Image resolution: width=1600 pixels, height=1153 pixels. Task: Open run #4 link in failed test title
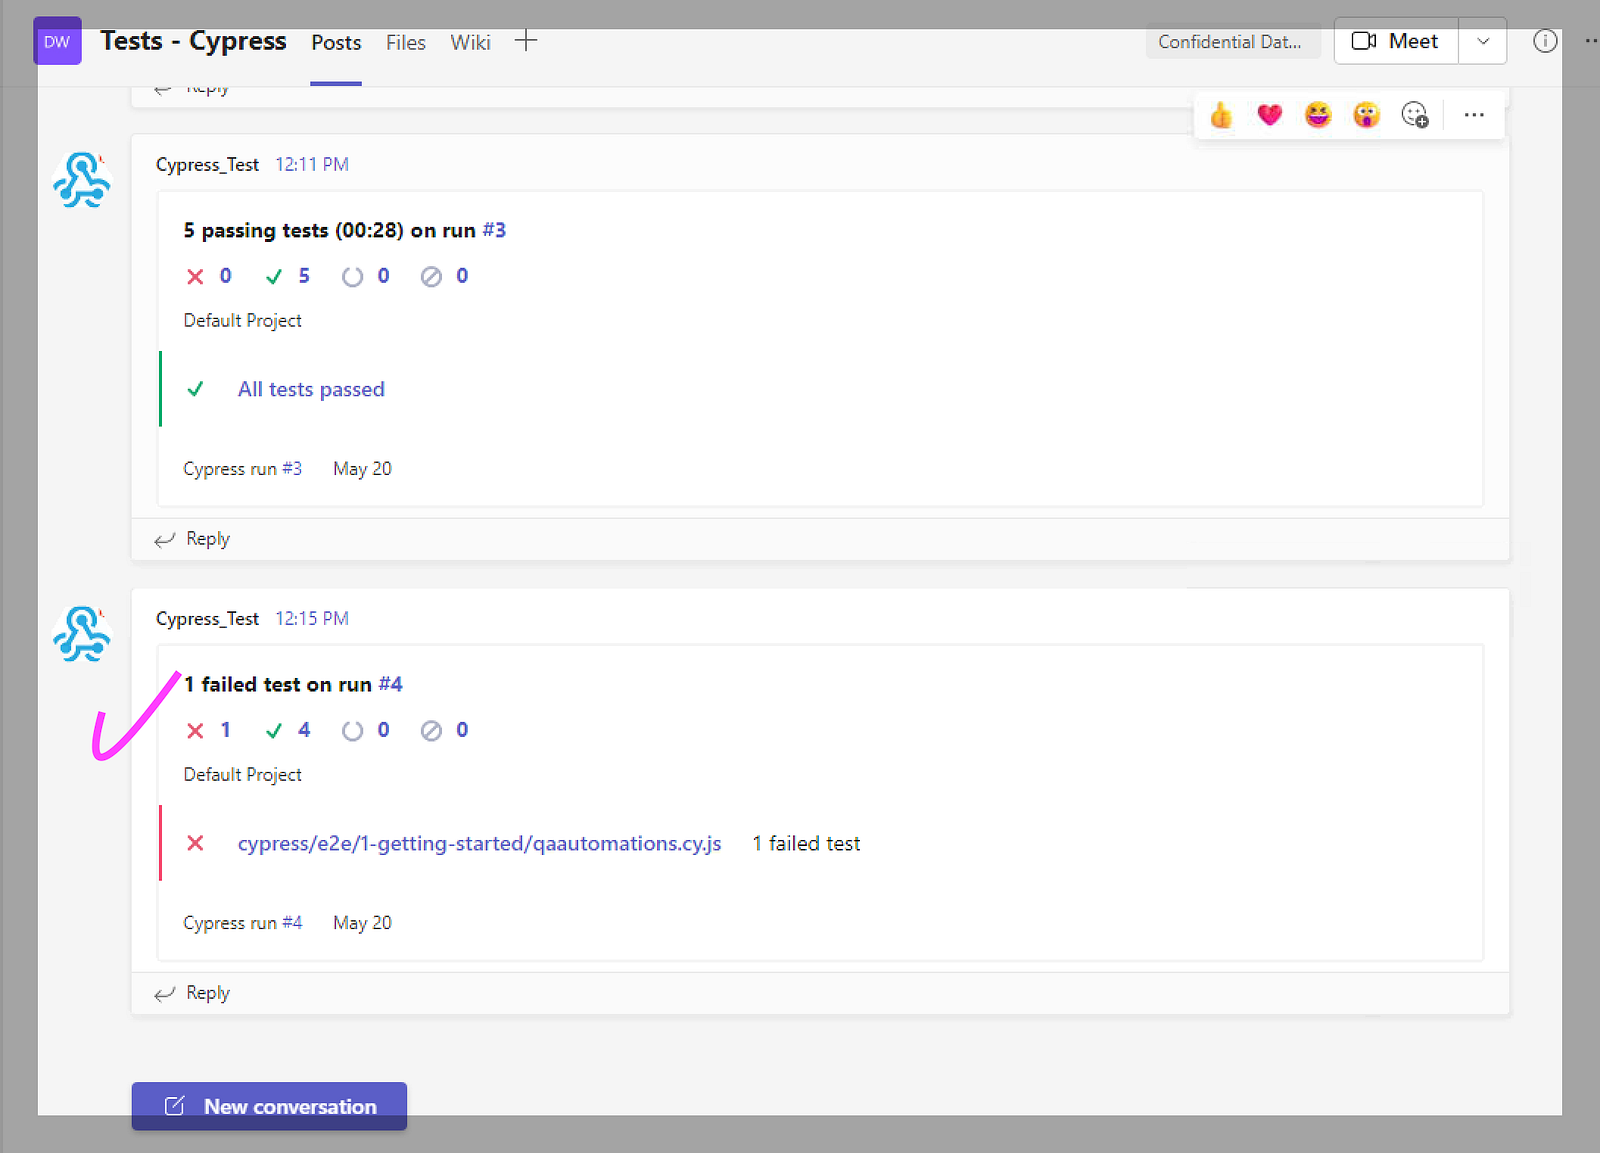(390, 684)
